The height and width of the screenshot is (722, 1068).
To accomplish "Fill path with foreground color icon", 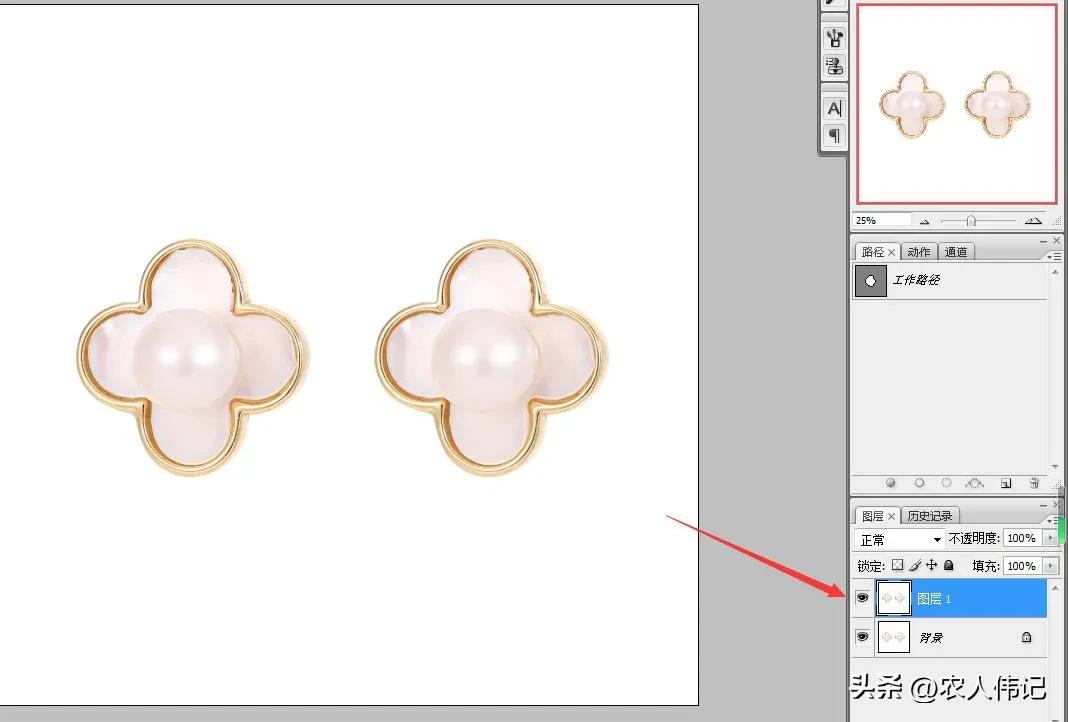I will [890, 483].
